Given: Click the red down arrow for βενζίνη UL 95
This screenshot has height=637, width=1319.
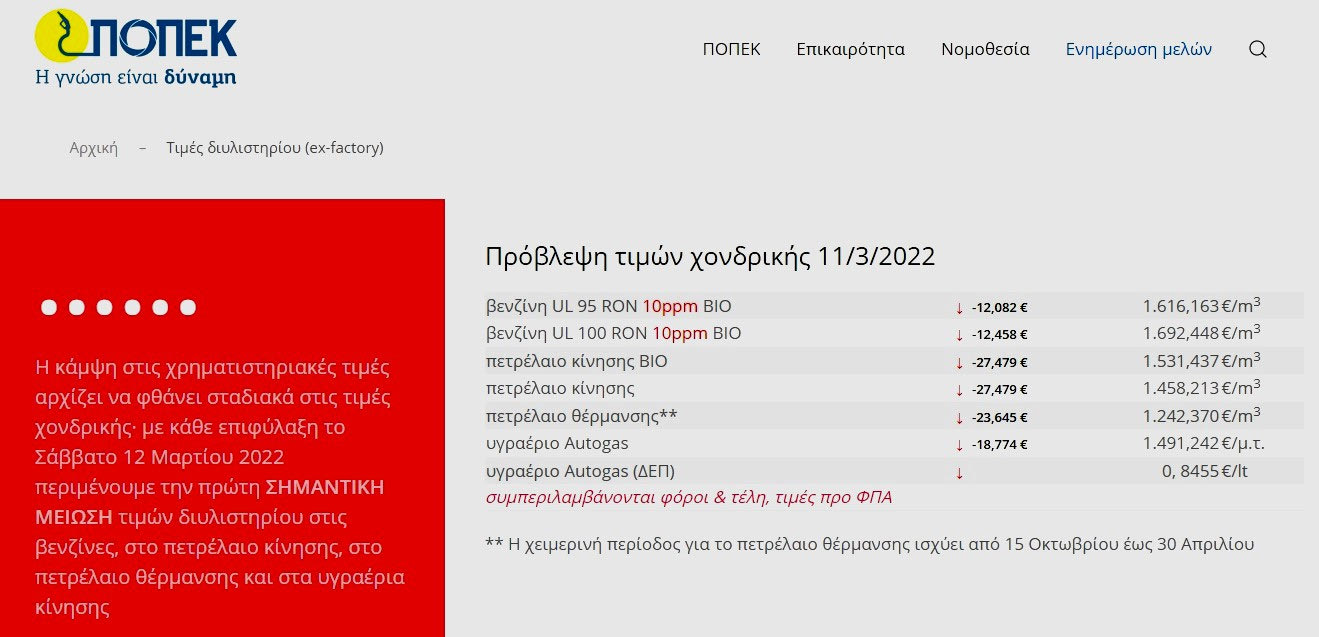Looking at the screenshot, I should (959, 307).
